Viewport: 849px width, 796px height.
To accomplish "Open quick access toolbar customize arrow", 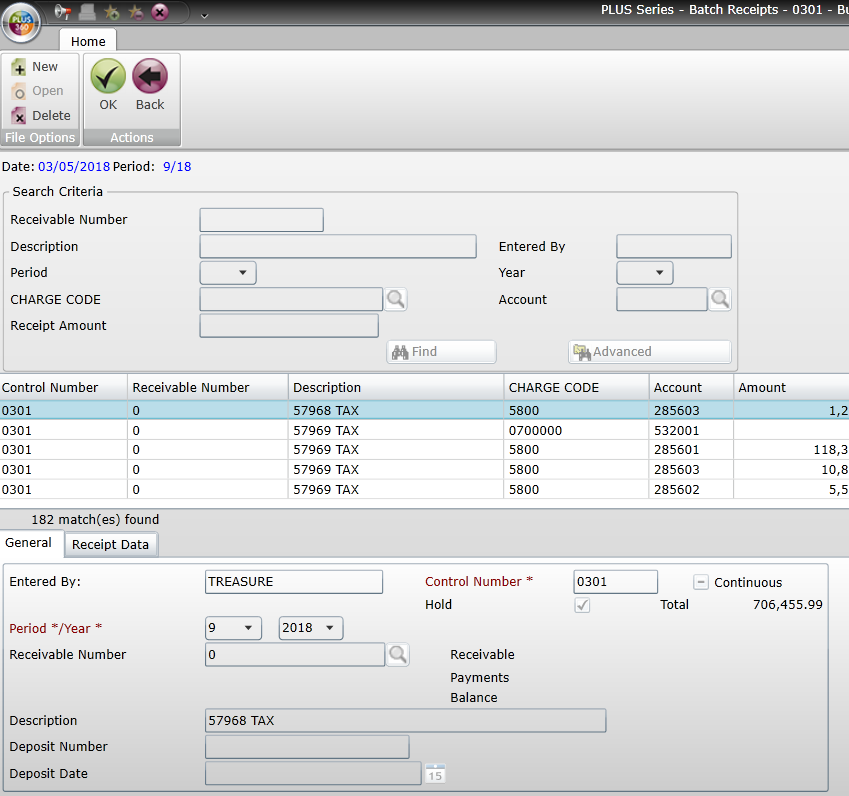I will tap(204, 15).
